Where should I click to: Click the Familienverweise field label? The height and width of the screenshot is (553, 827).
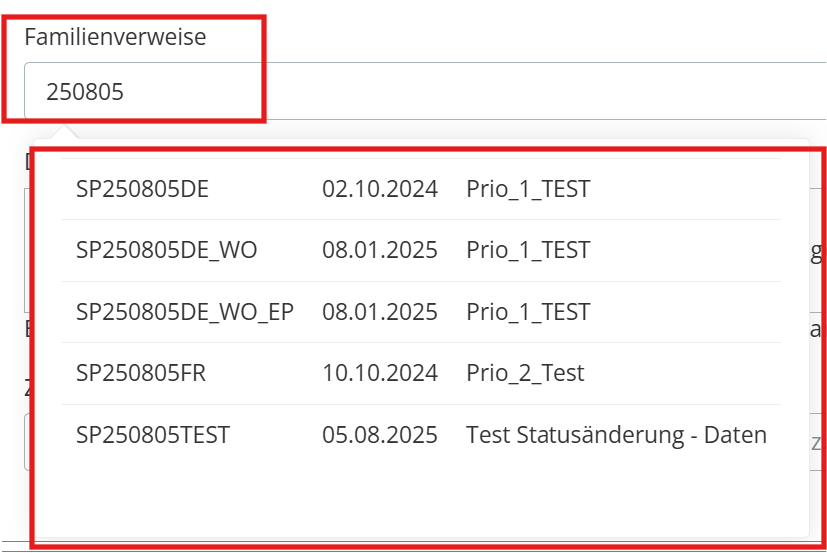point(115,37)
